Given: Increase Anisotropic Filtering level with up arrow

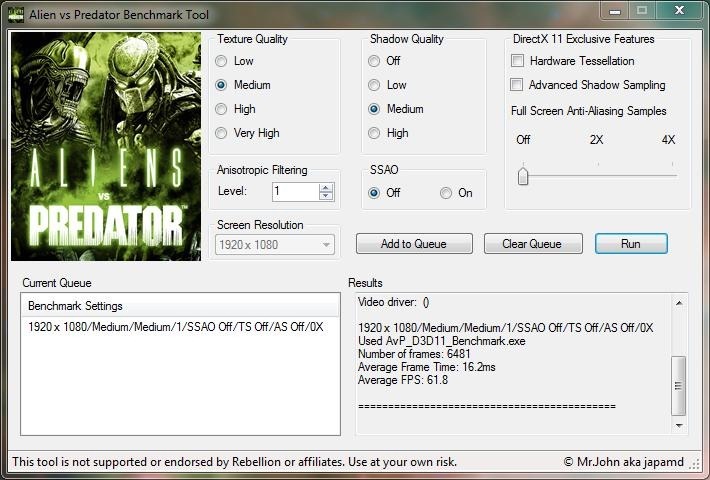Looking at the screenshot, I should 326,187.
